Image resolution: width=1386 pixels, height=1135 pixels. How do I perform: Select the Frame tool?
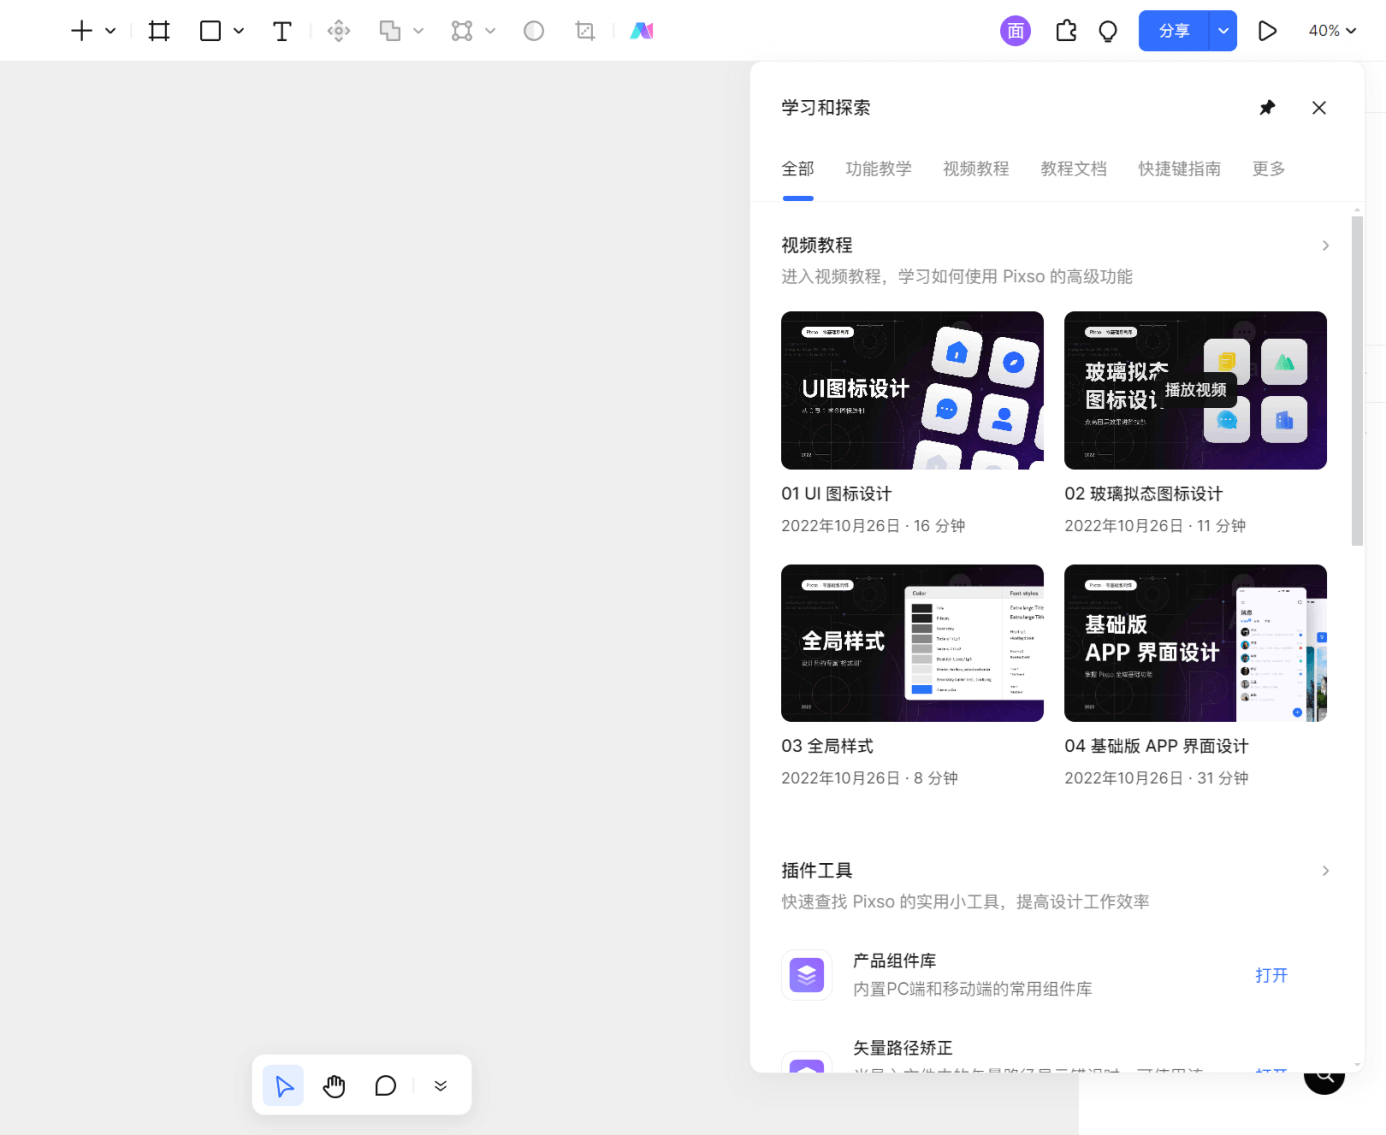(159, 31)
